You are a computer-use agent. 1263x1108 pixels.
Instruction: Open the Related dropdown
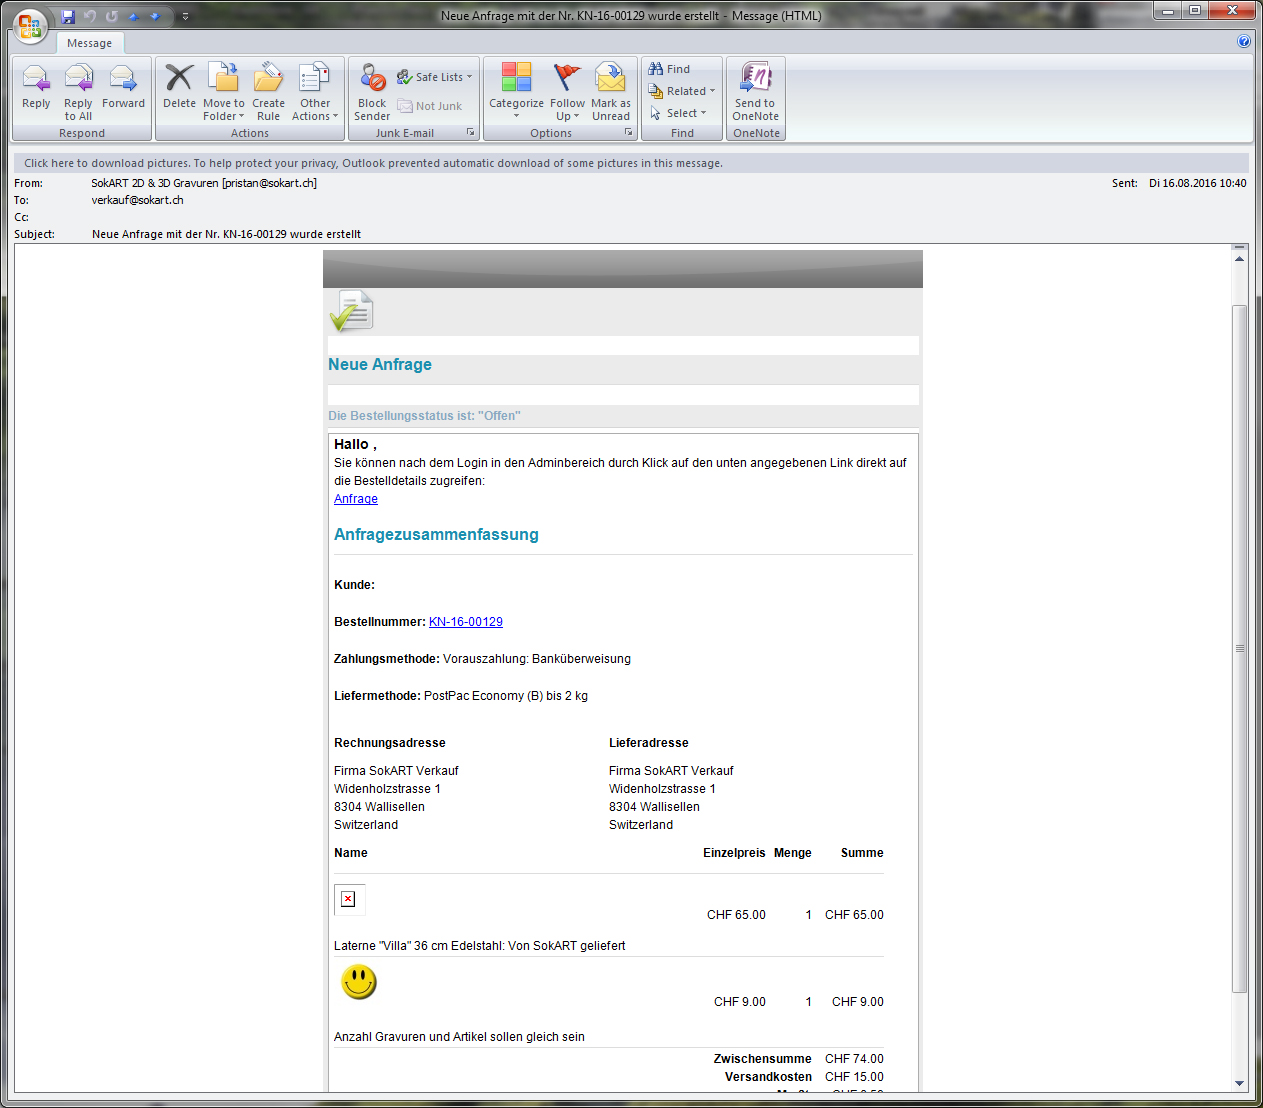[682, 91]
